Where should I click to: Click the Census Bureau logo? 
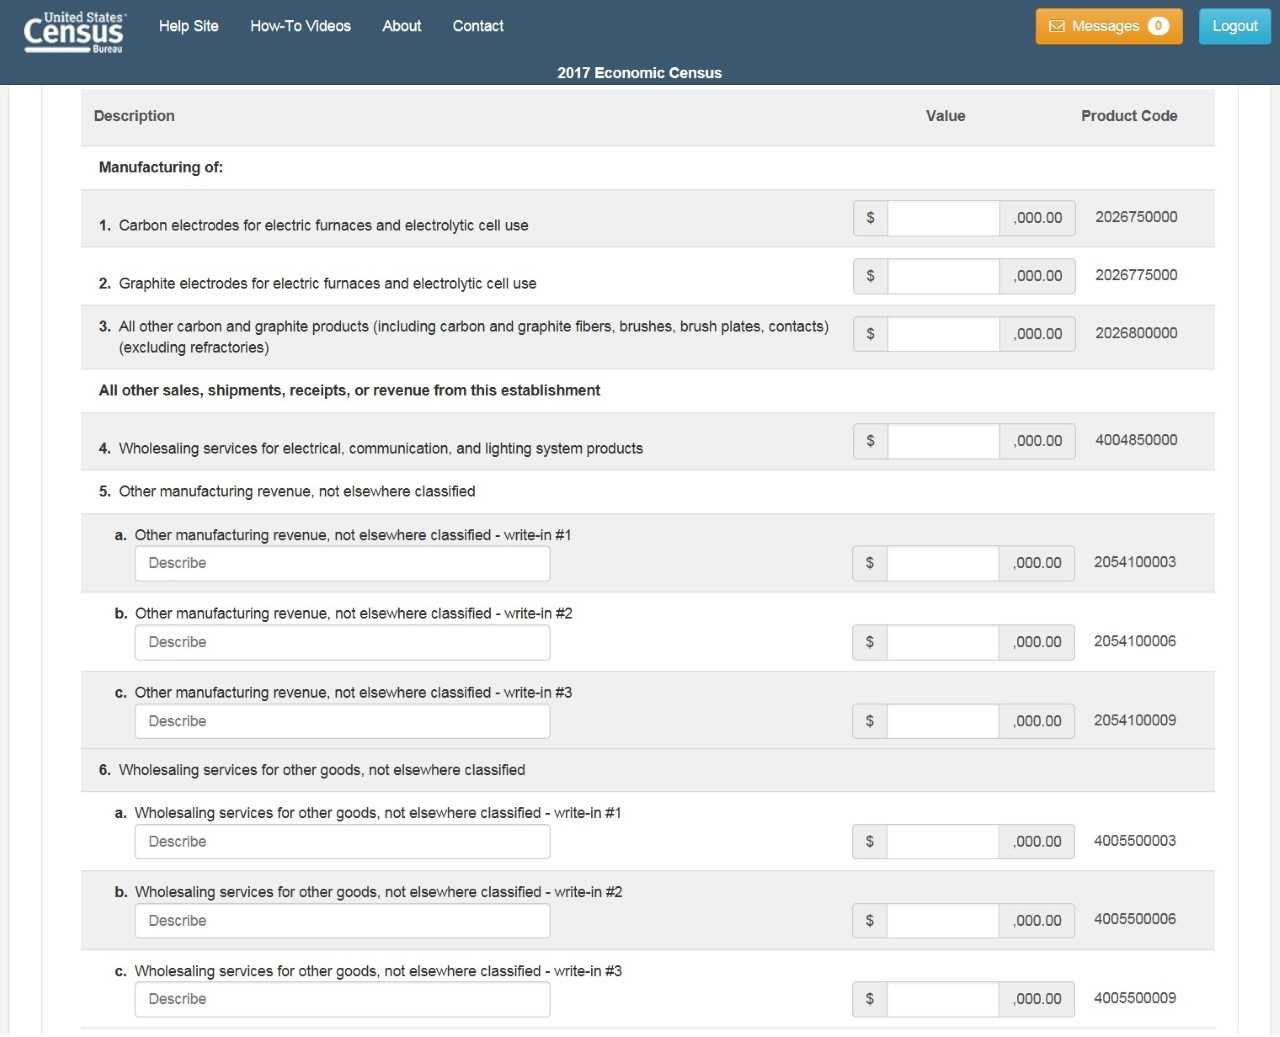pyautogui.click(x=74, y=31)
